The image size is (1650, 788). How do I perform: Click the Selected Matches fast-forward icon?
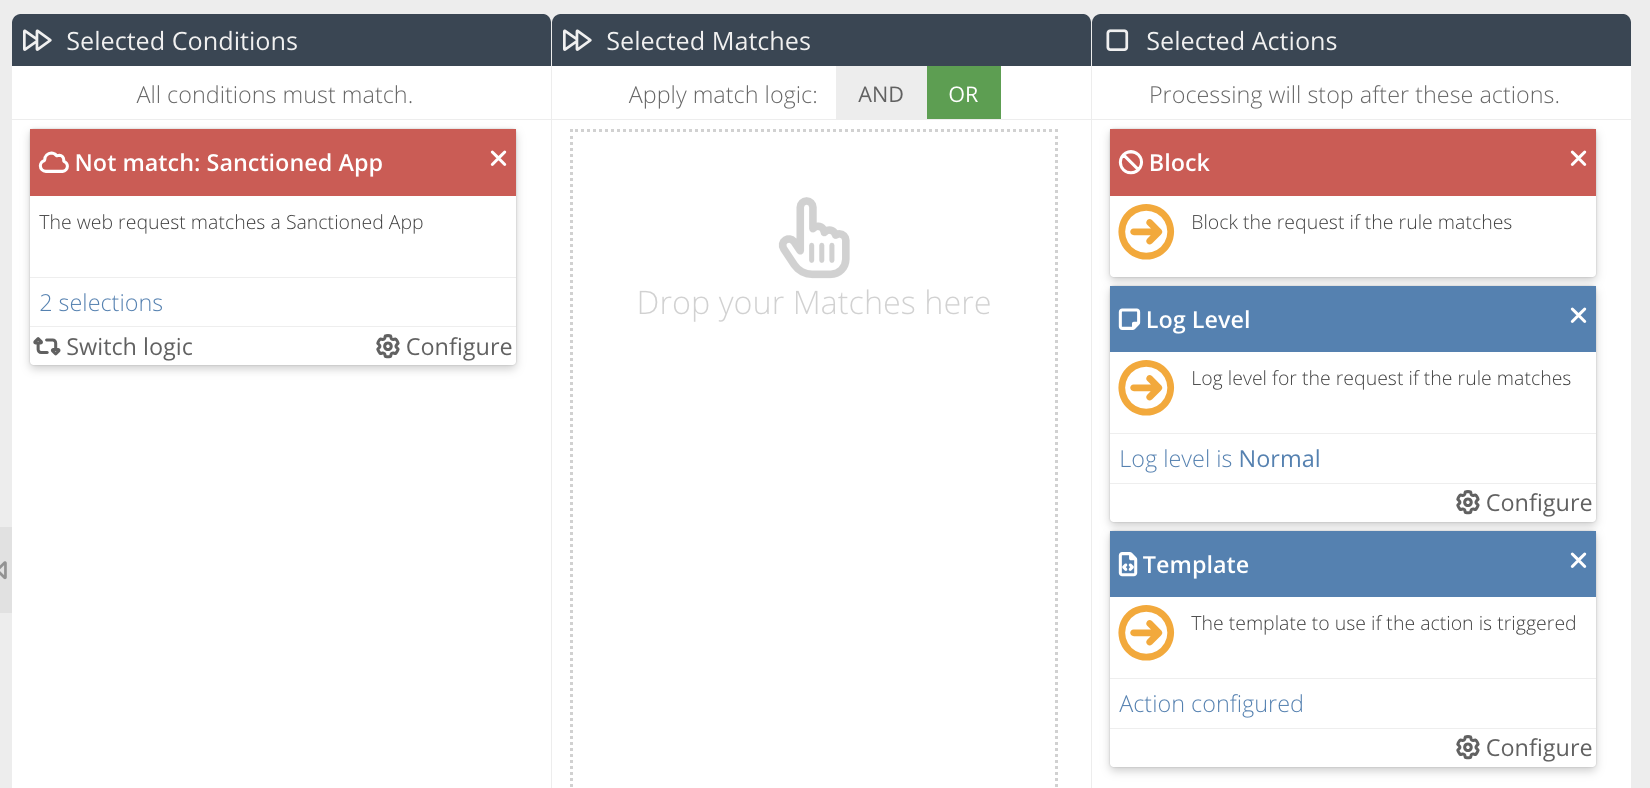tap(577, 41)
